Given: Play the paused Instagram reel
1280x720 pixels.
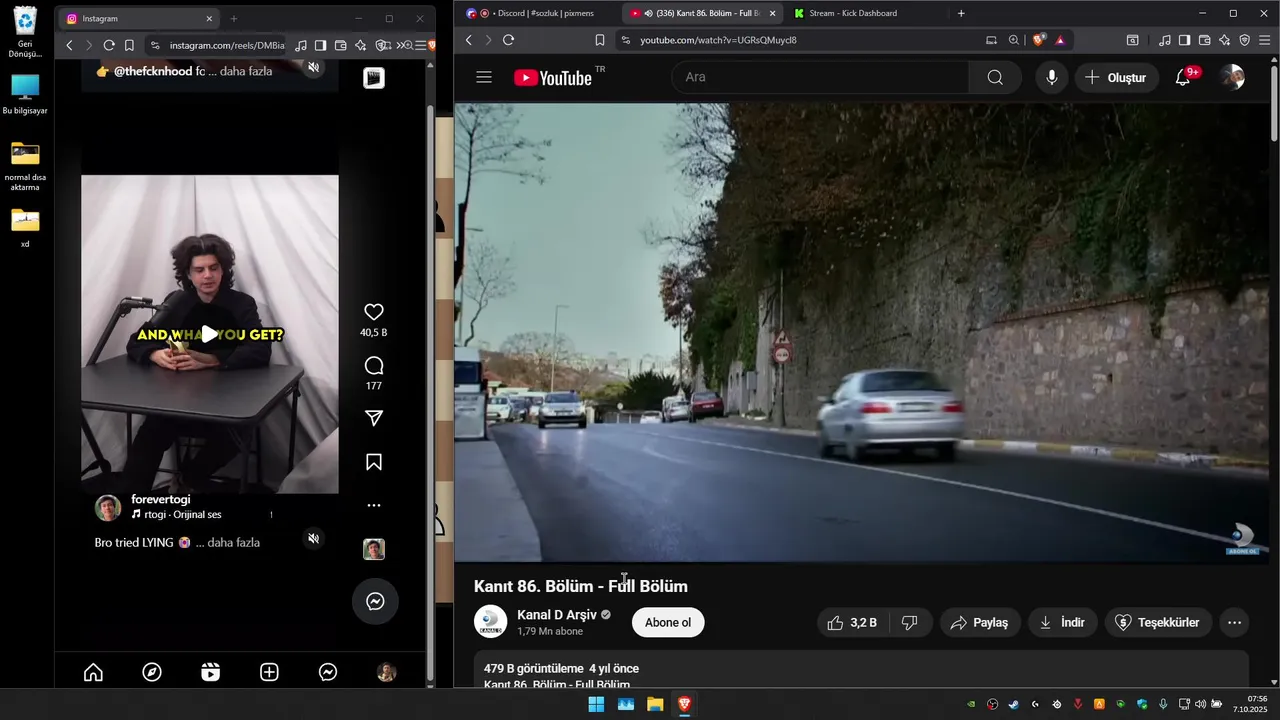Looking at the screenshot, I should coord(209,334).
